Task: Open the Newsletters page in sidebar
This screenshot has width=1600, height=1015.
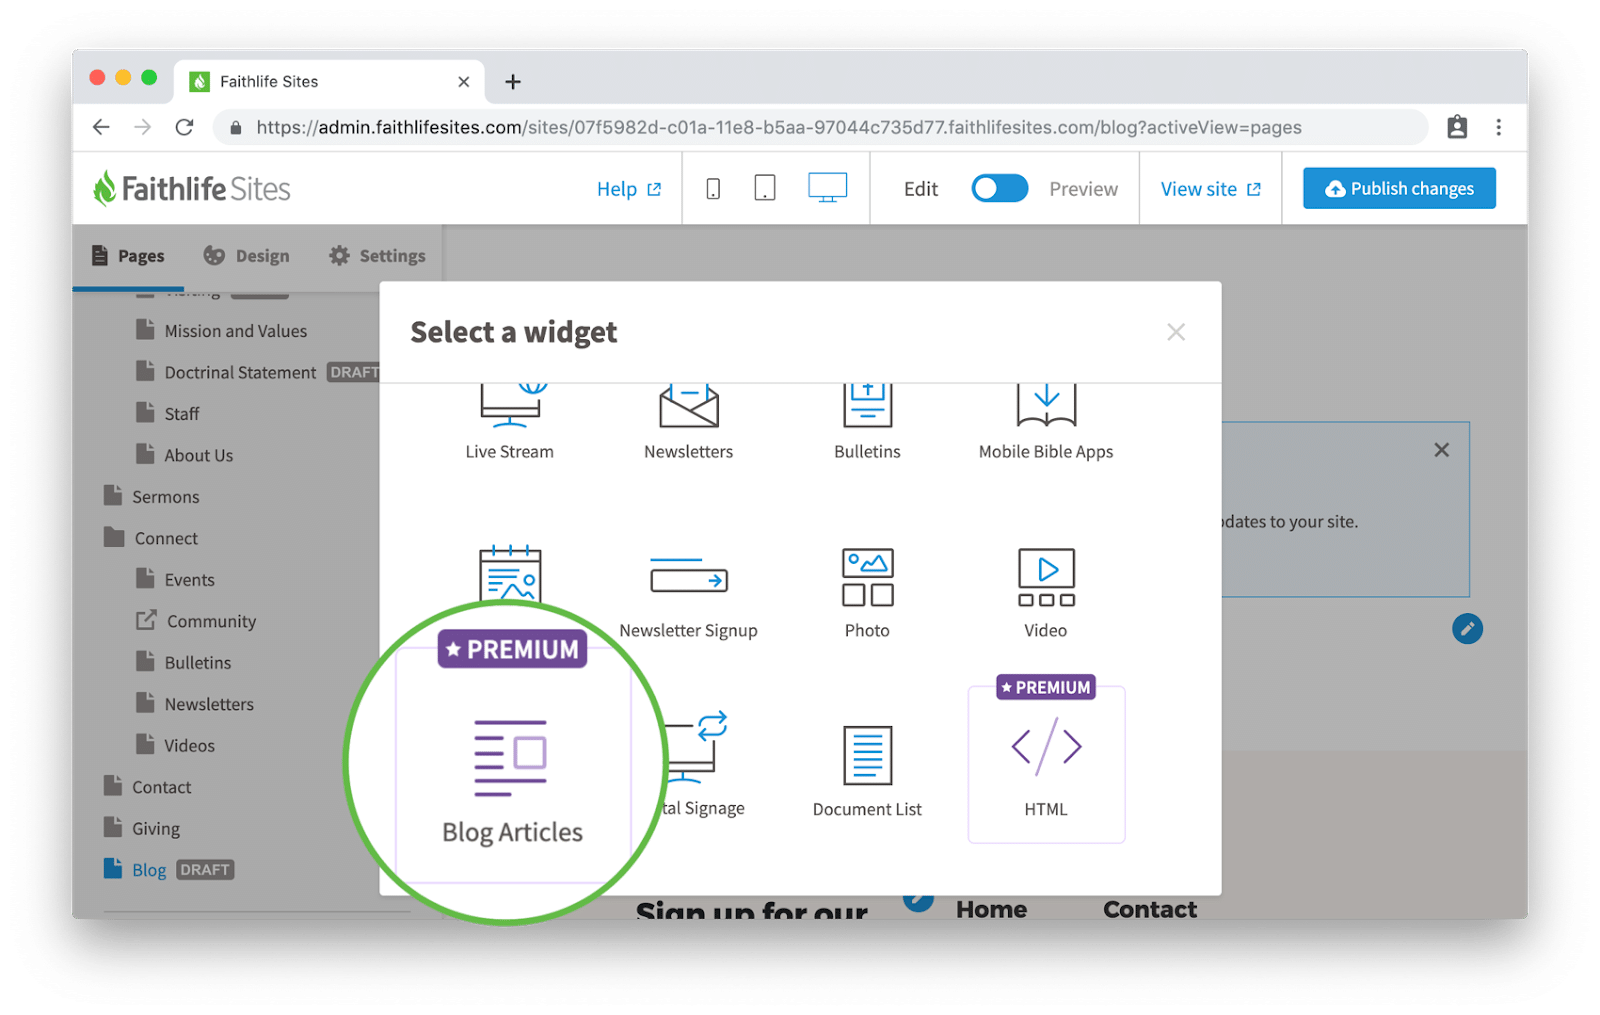Action: 194,704
